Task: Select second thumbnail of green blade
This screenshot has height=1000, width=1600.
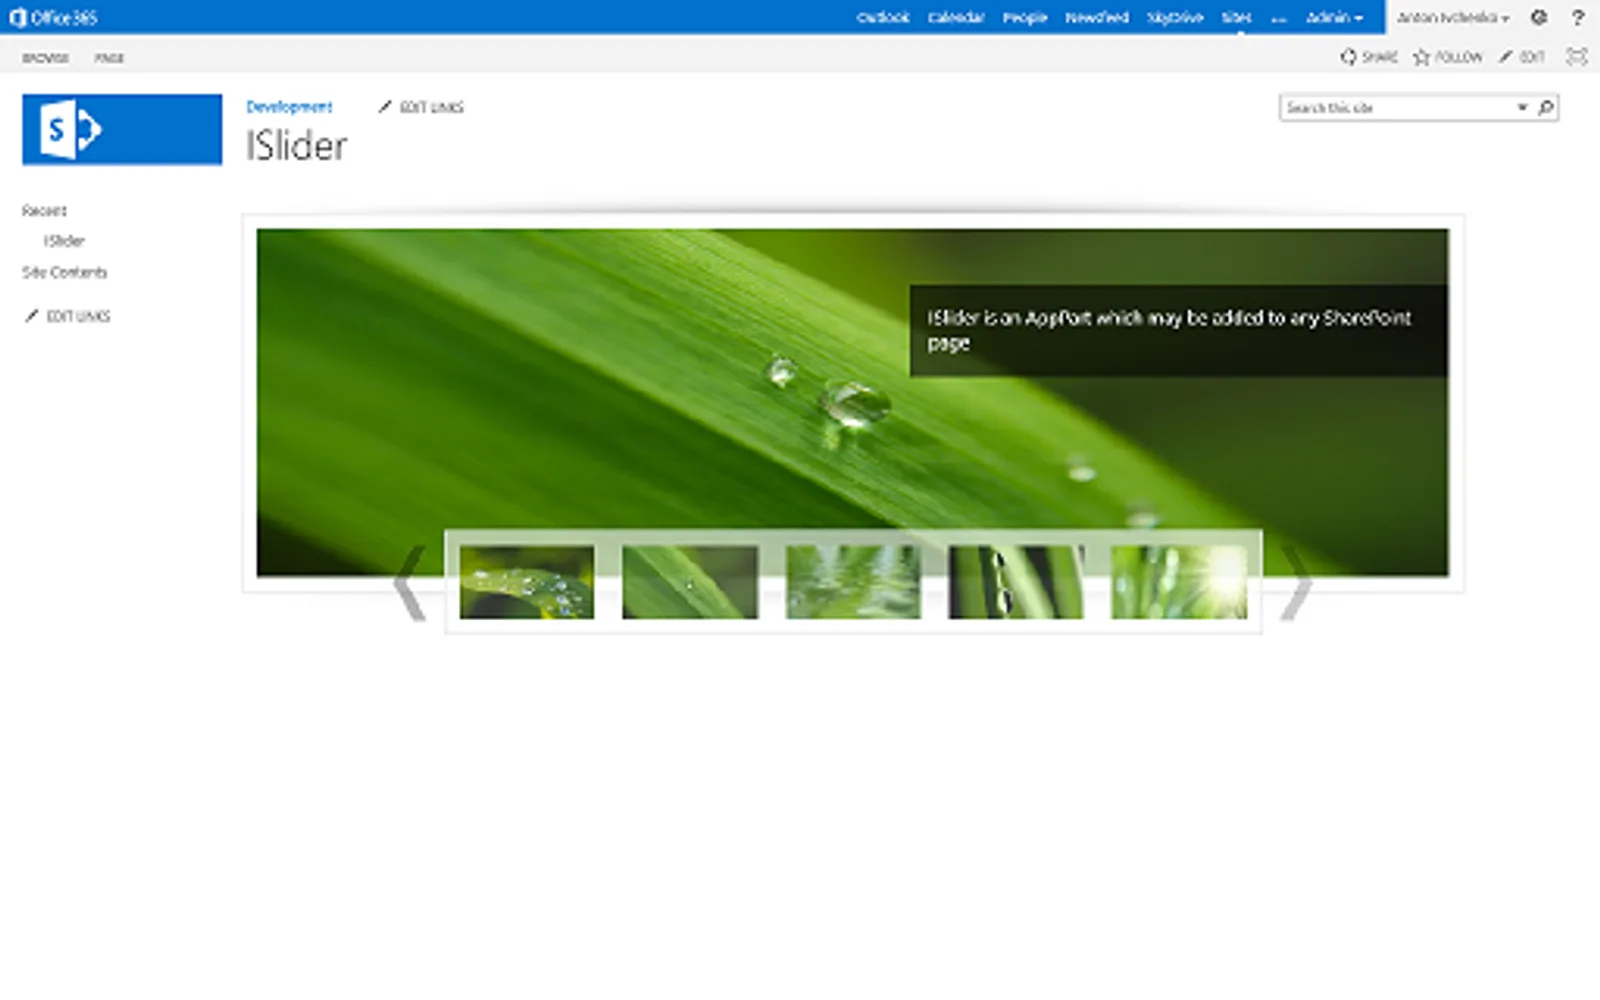Action: click(x=690, y=582)
